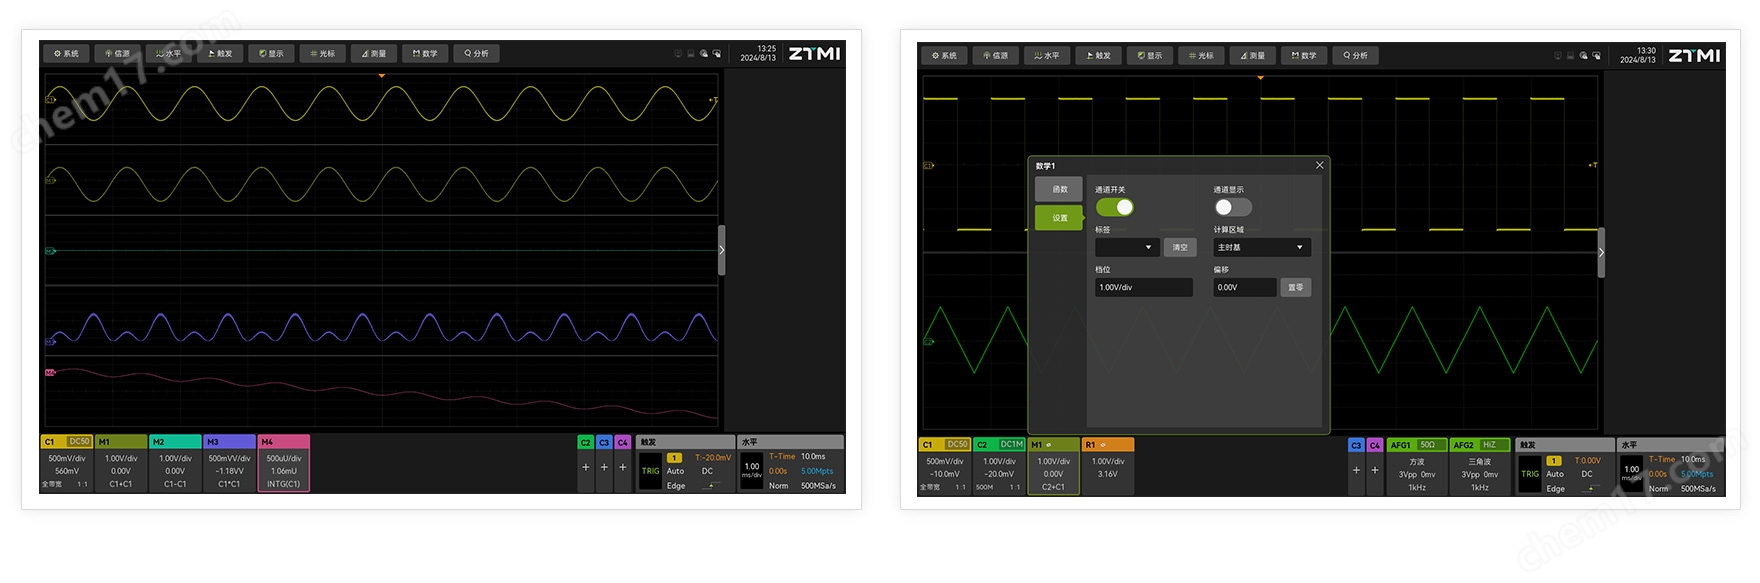Open 测量 menu in left oscilloscope screen
The width and height of the screenshot is (1760, 583).
pos(375,54)
